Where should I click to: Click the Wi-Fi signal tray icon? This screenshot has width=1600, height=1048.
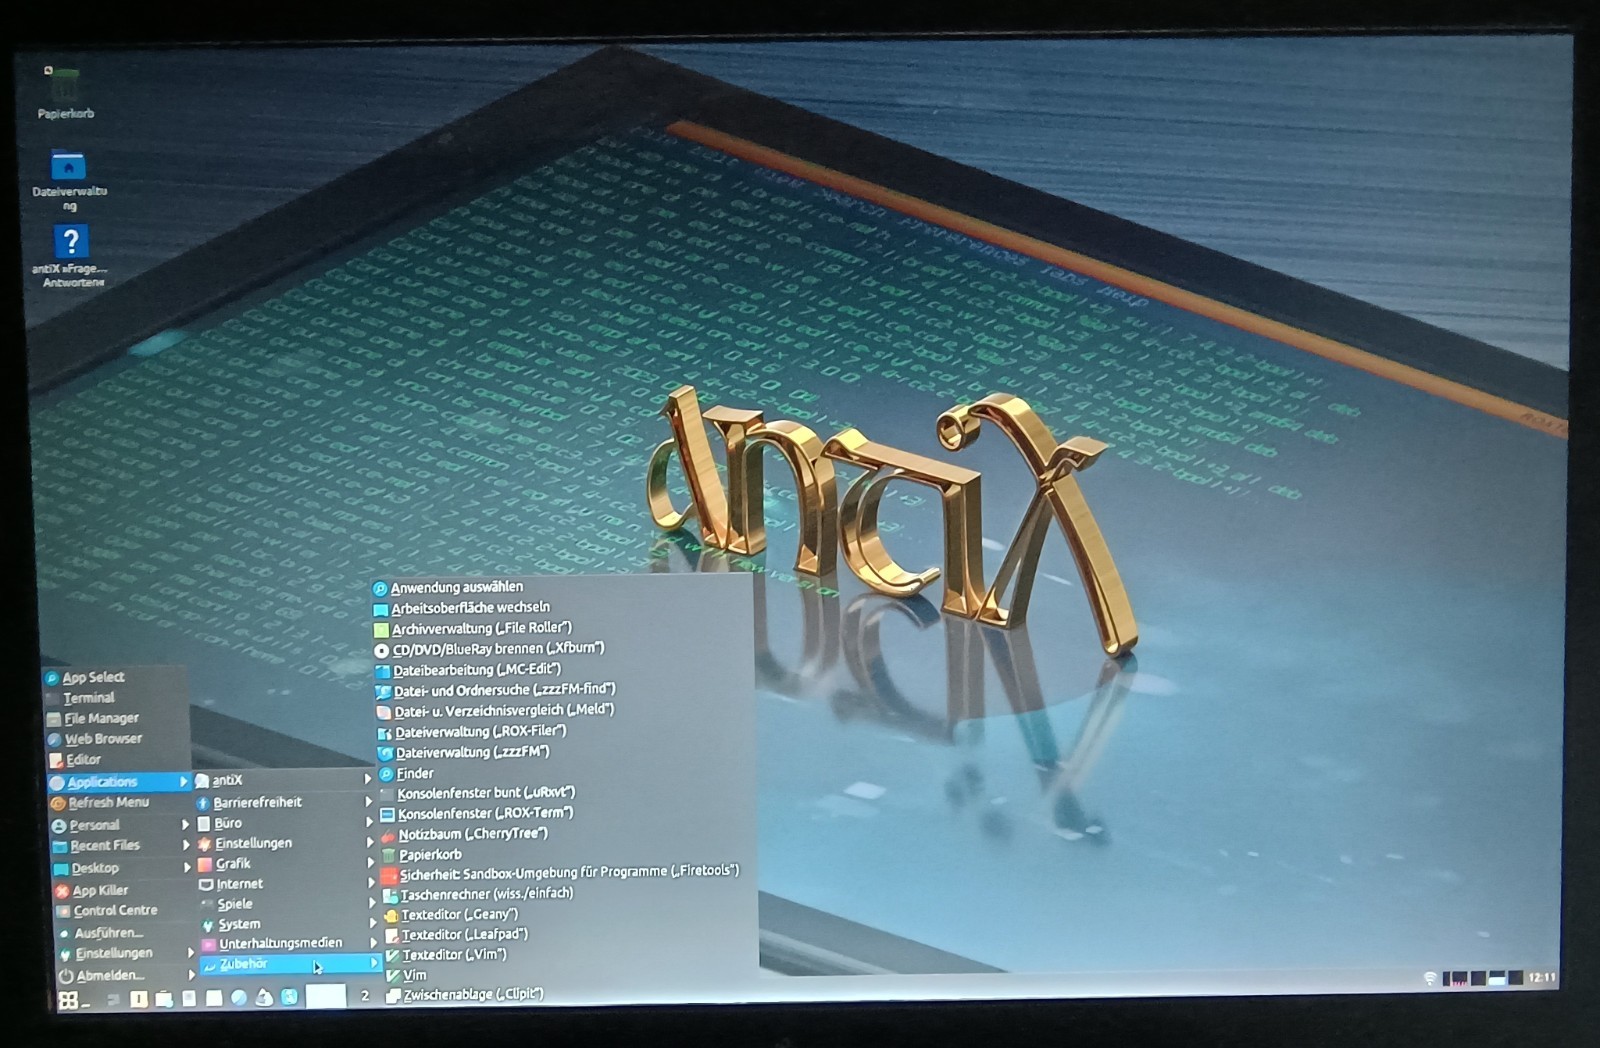click(1430, 978)
